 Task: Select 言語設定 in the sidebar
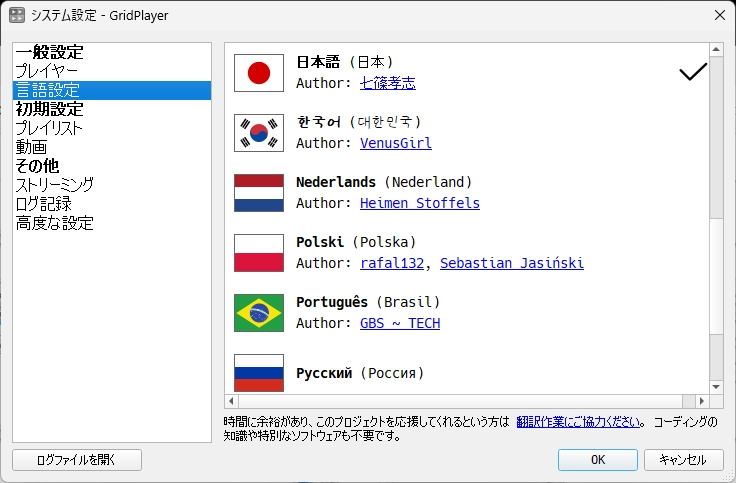click(47, 90)
